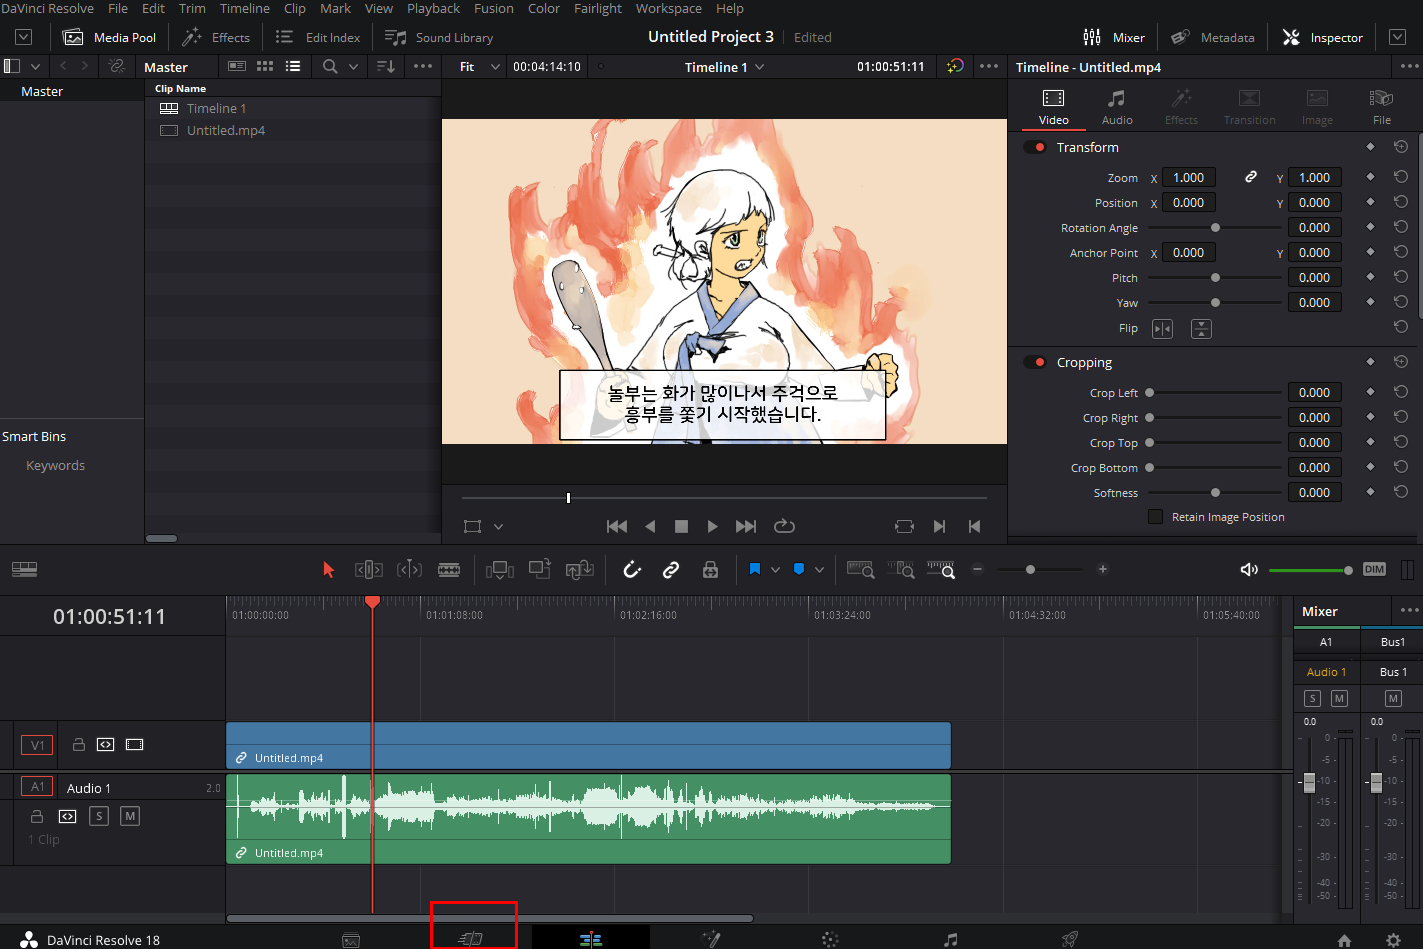Open the Timeline 1 name dropdown
The width and height of the screenshot is (1423, 949).
[x=724, y=67]
